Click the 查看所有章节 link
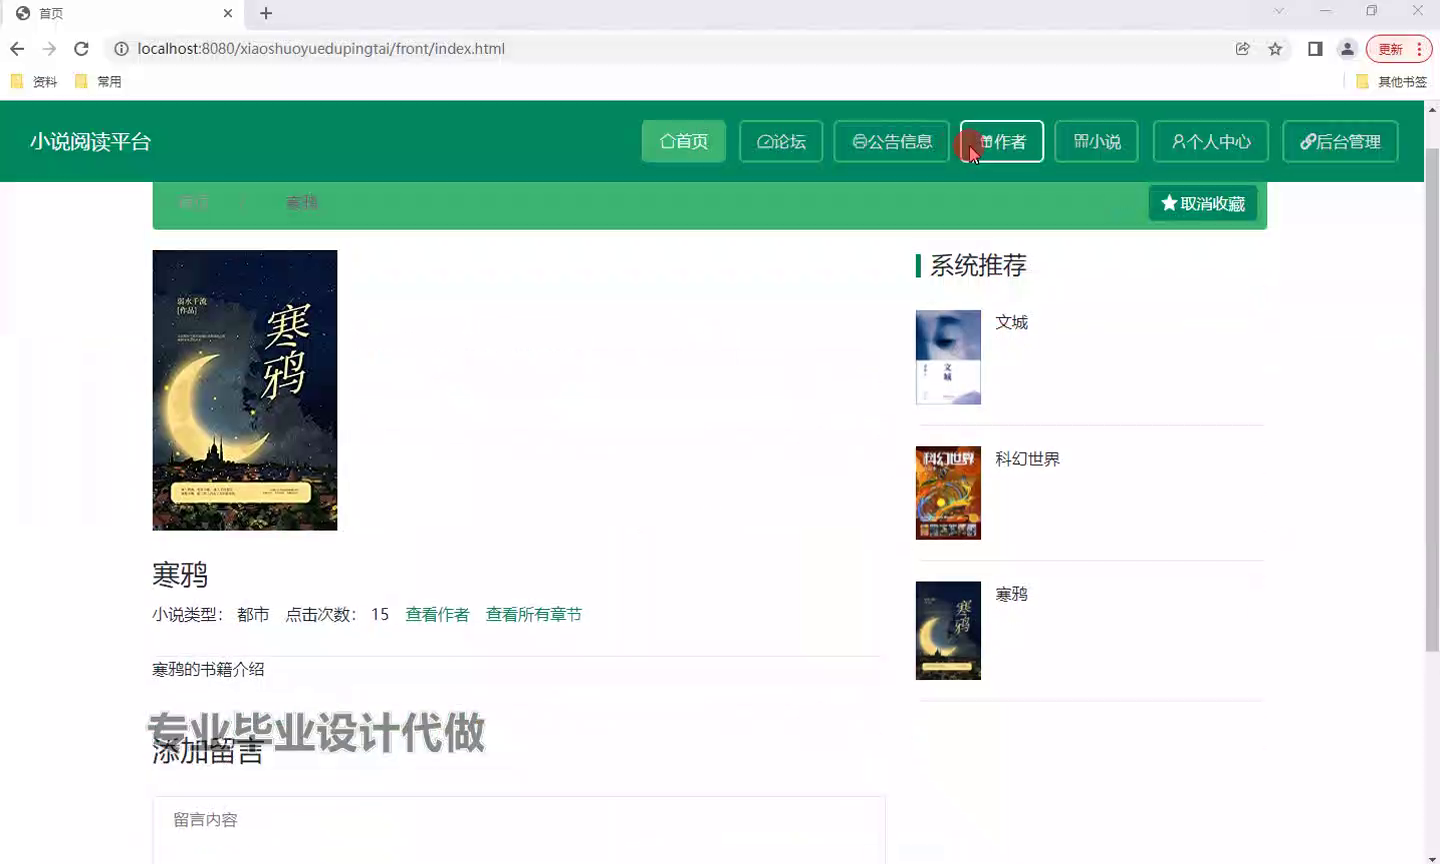The width and height of the screenshot is (1440, 864). click(534, 614)
